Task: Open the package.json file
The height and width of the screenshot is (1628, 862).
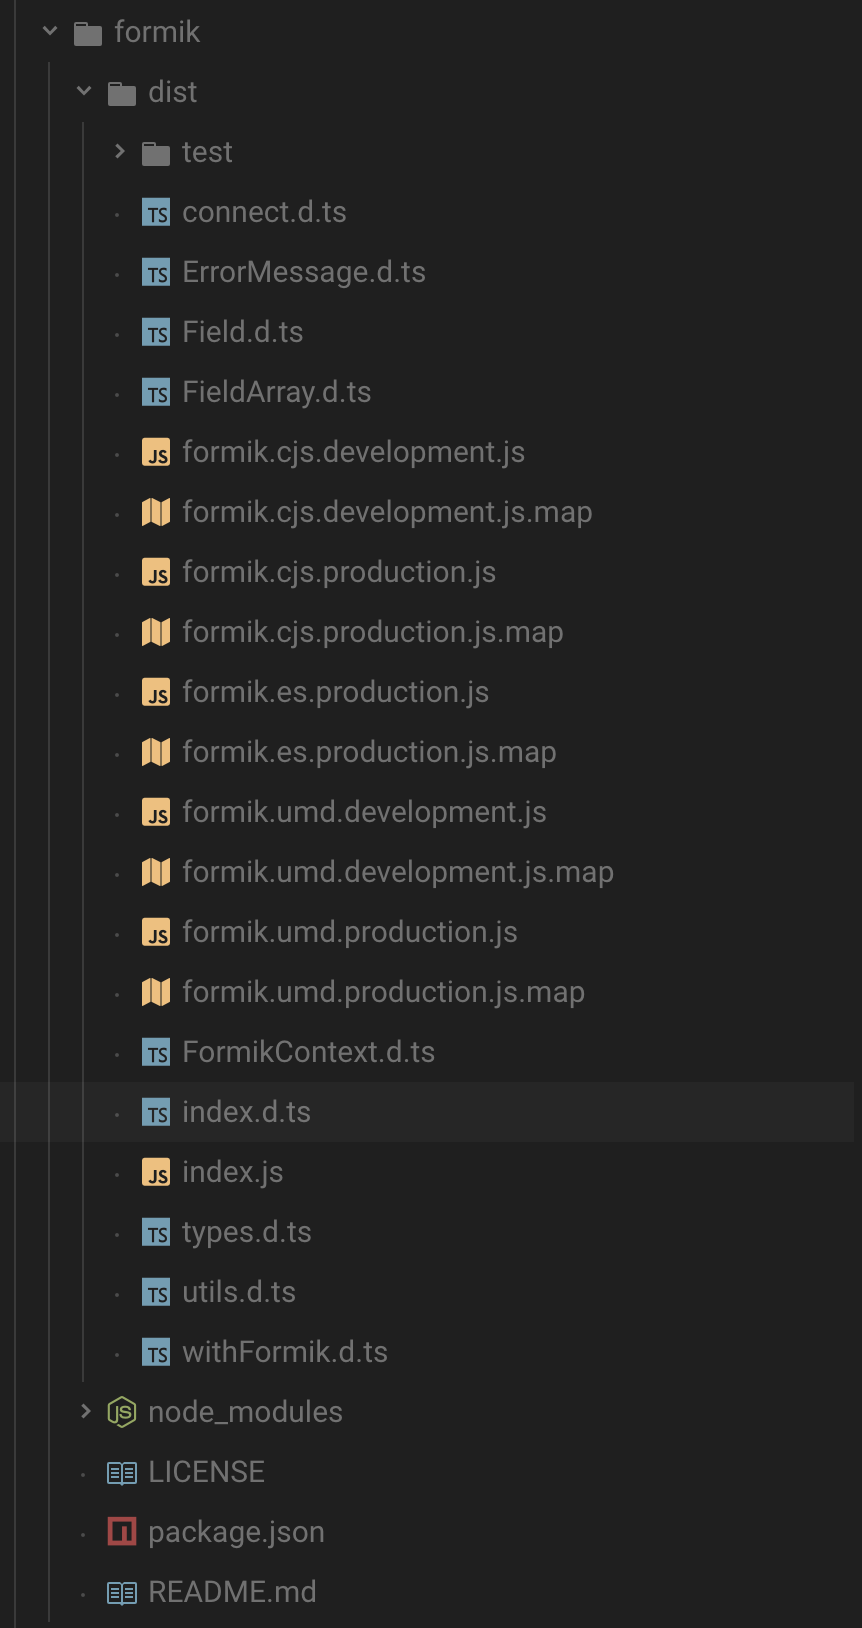Action: tap(235, 1532)
